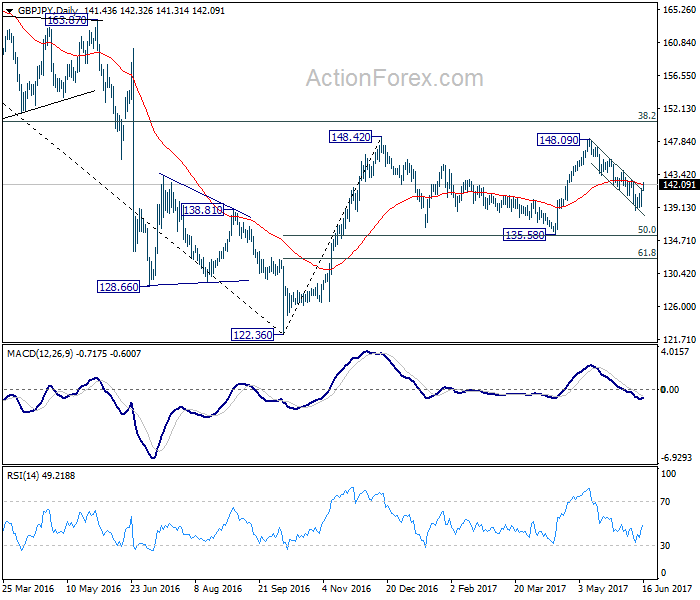This screenshot has width=700, height=600.
Task: Click the chart menu triangle beside GBPJPY
Action: (9, 11)
